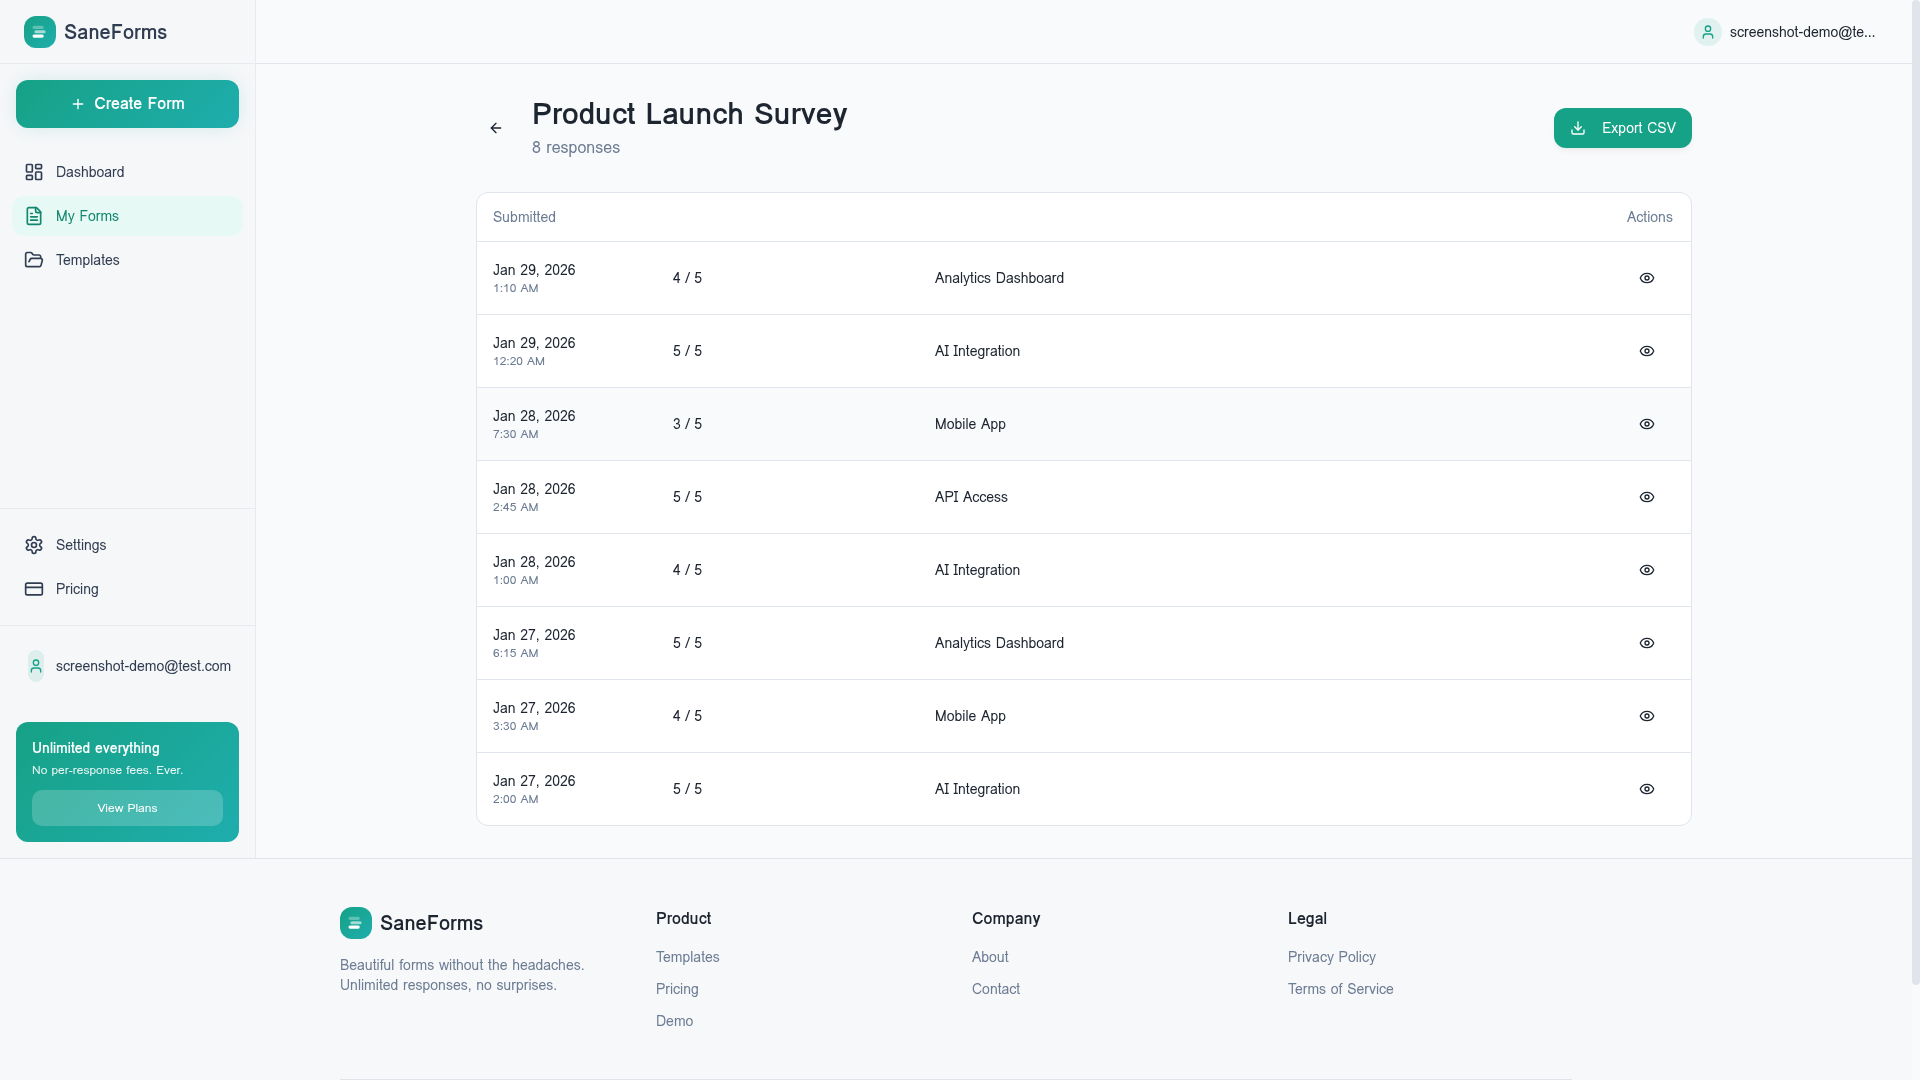Click the SaneForms logo in the footer
The width and height of the screenshot is (1920, 1080).
(356, 923)
